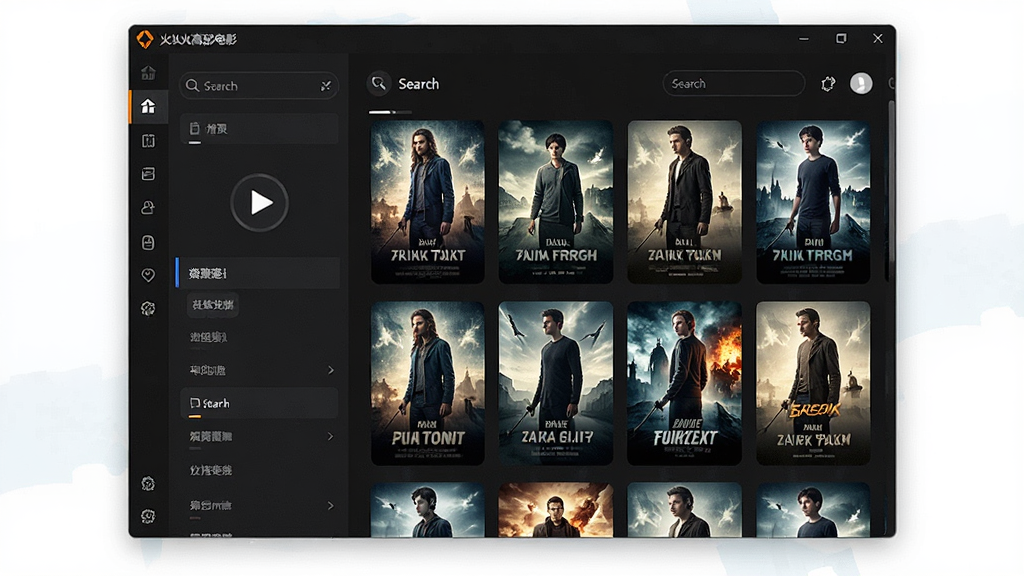Click the orange app logo in title bar

(145, 39)
